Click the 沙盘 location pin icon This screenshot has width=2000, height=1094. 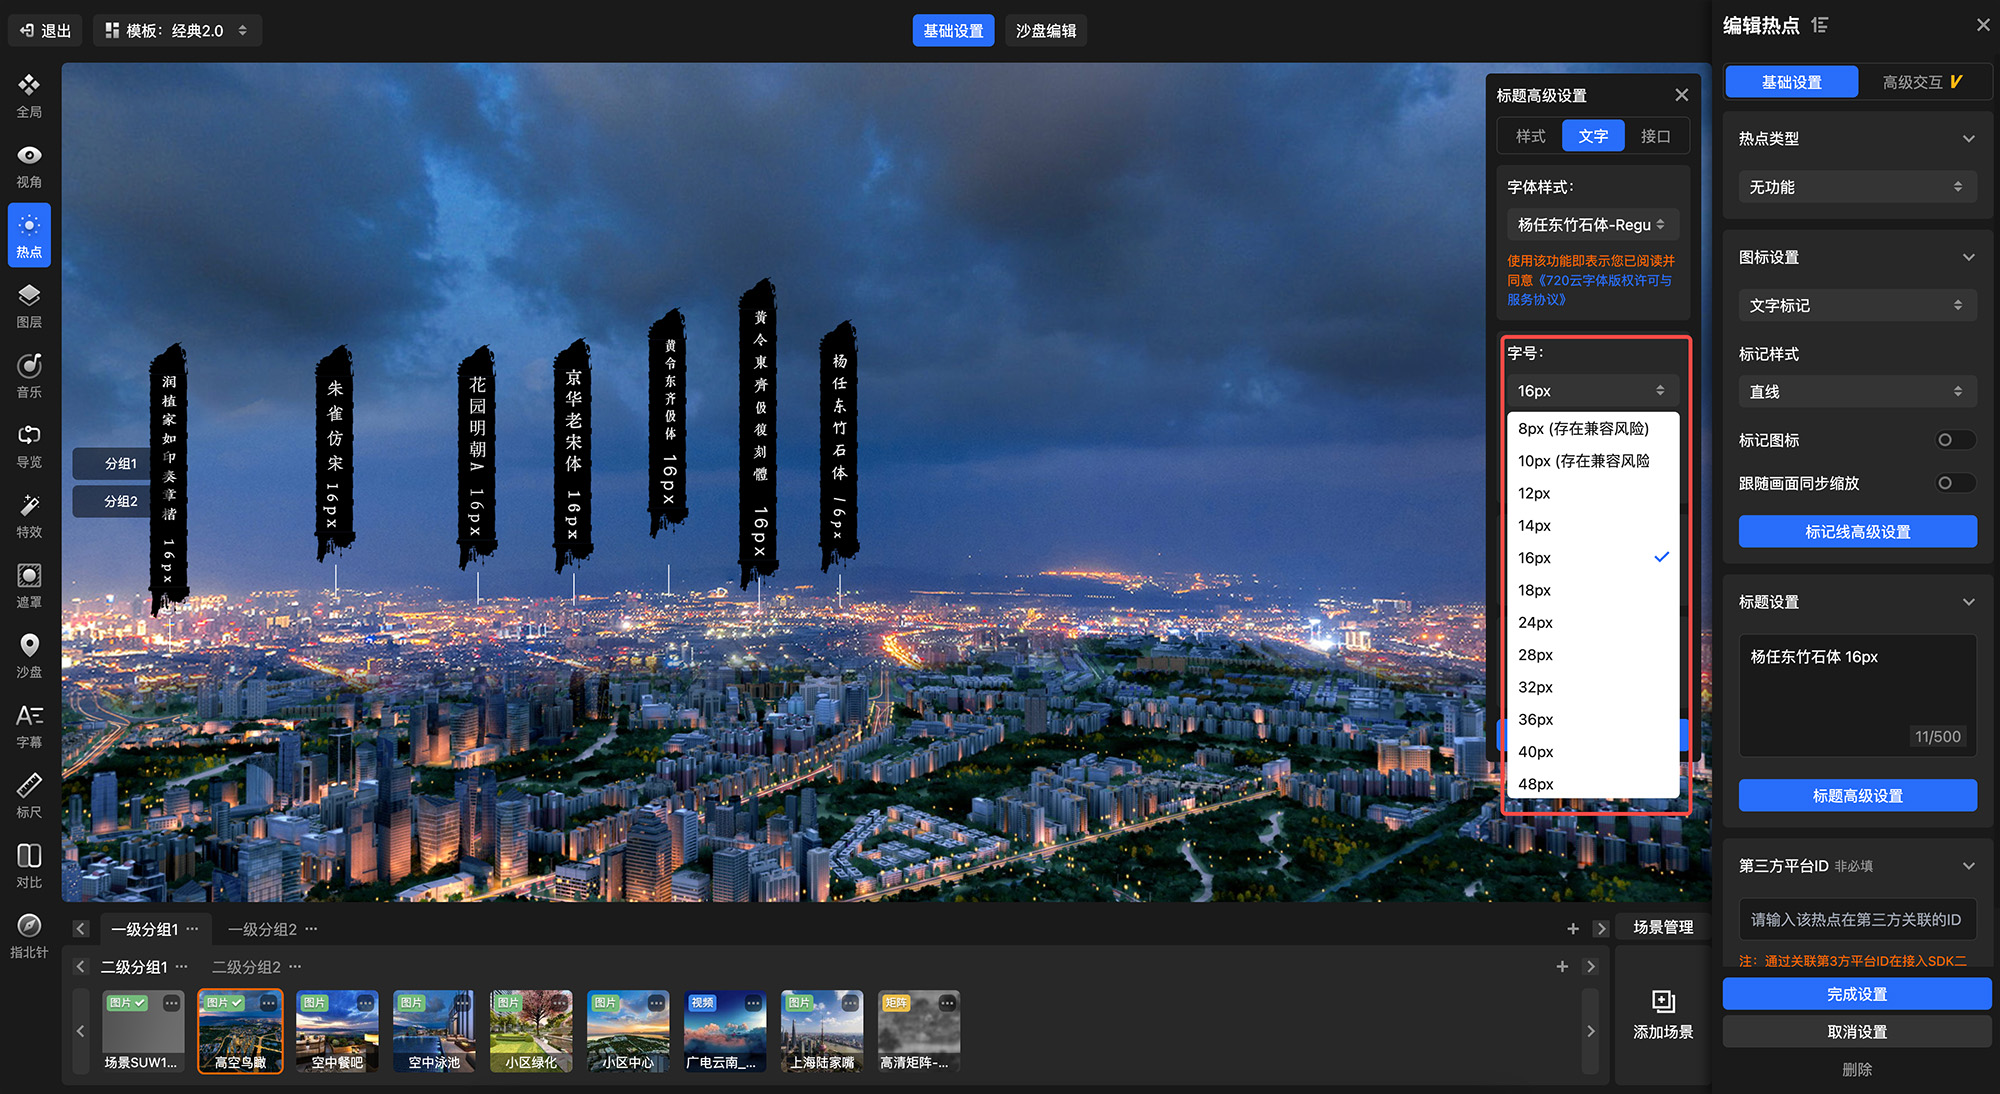[x=29, y=646]
